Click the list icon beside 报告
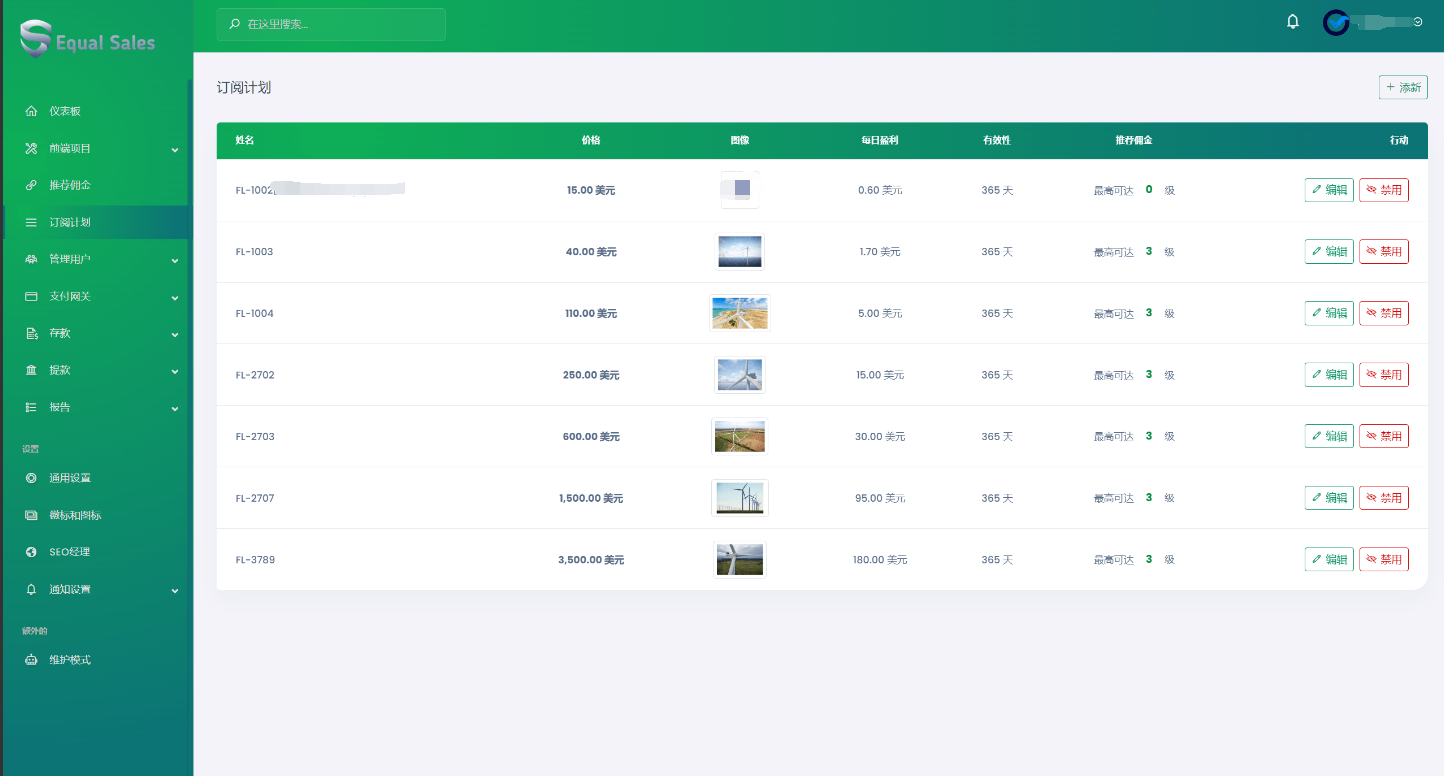This screenshot has height=776, width=1444. [31, 407]
